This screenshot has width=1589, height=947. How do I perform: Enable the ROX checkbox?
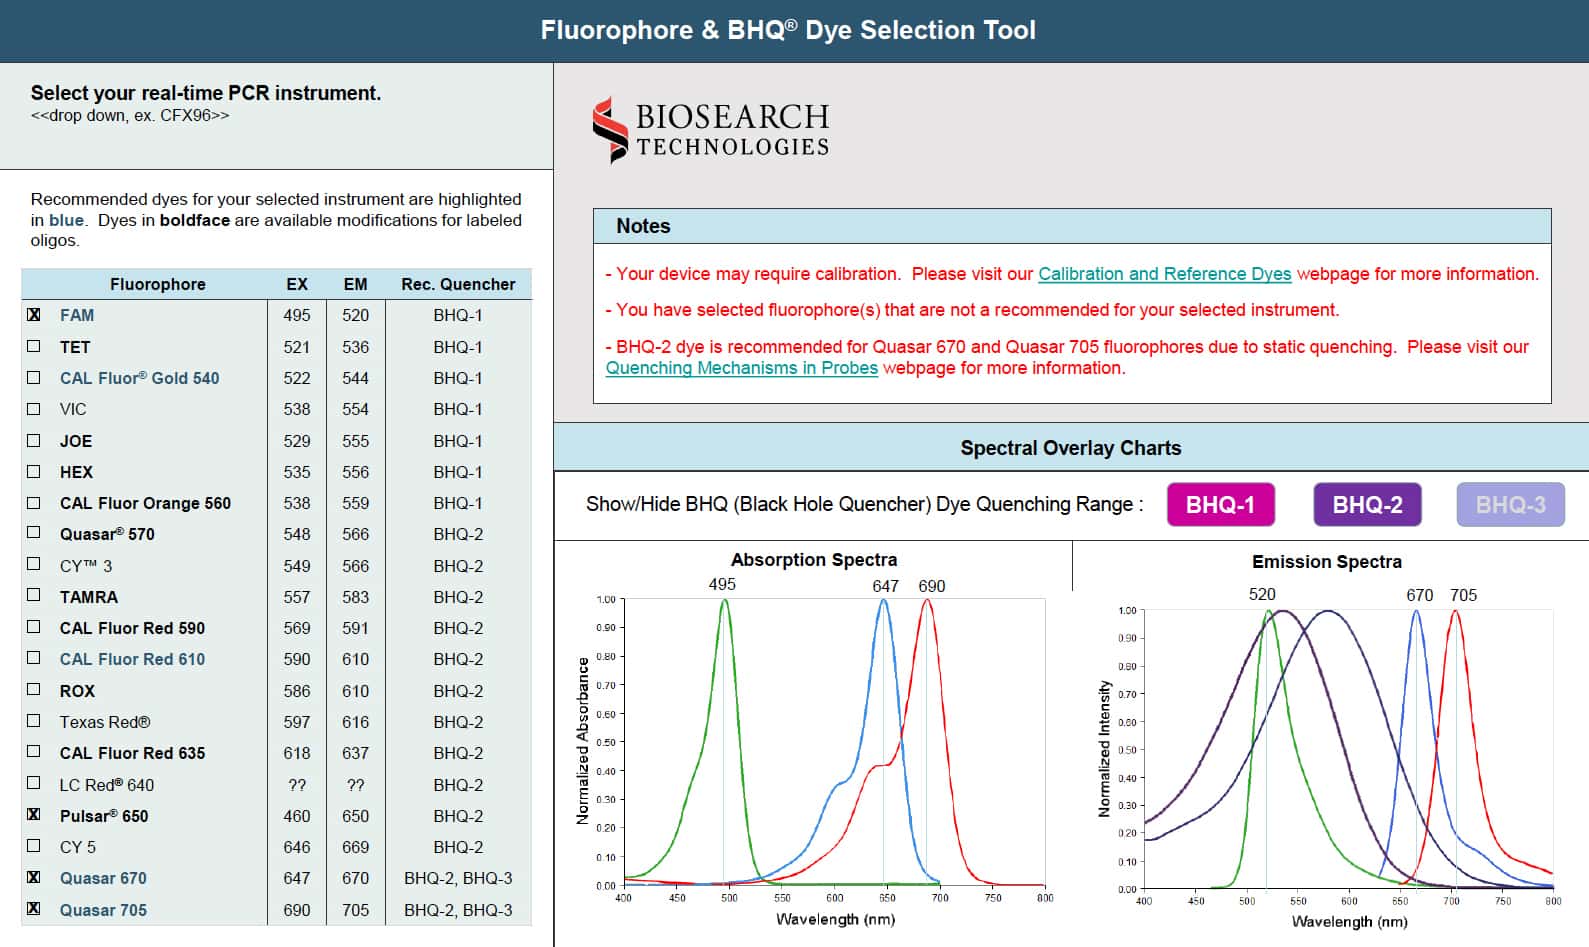tap(34, 690)
